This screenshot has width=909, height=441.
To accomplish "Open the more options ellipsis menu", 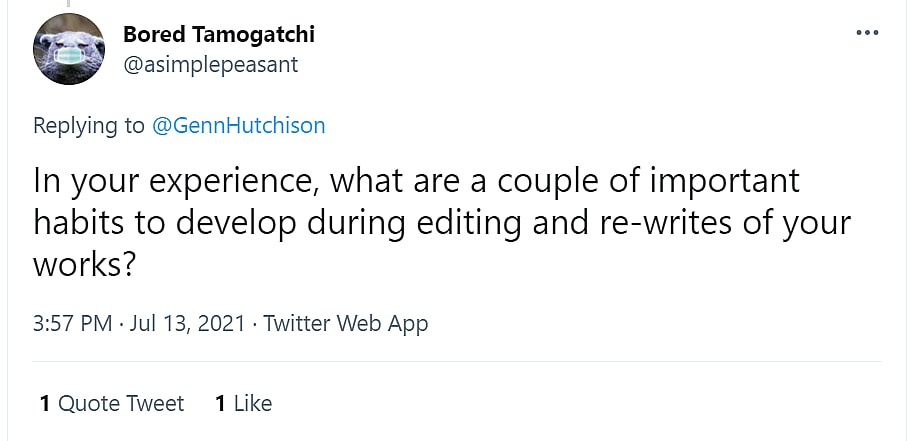I will 866,33.
